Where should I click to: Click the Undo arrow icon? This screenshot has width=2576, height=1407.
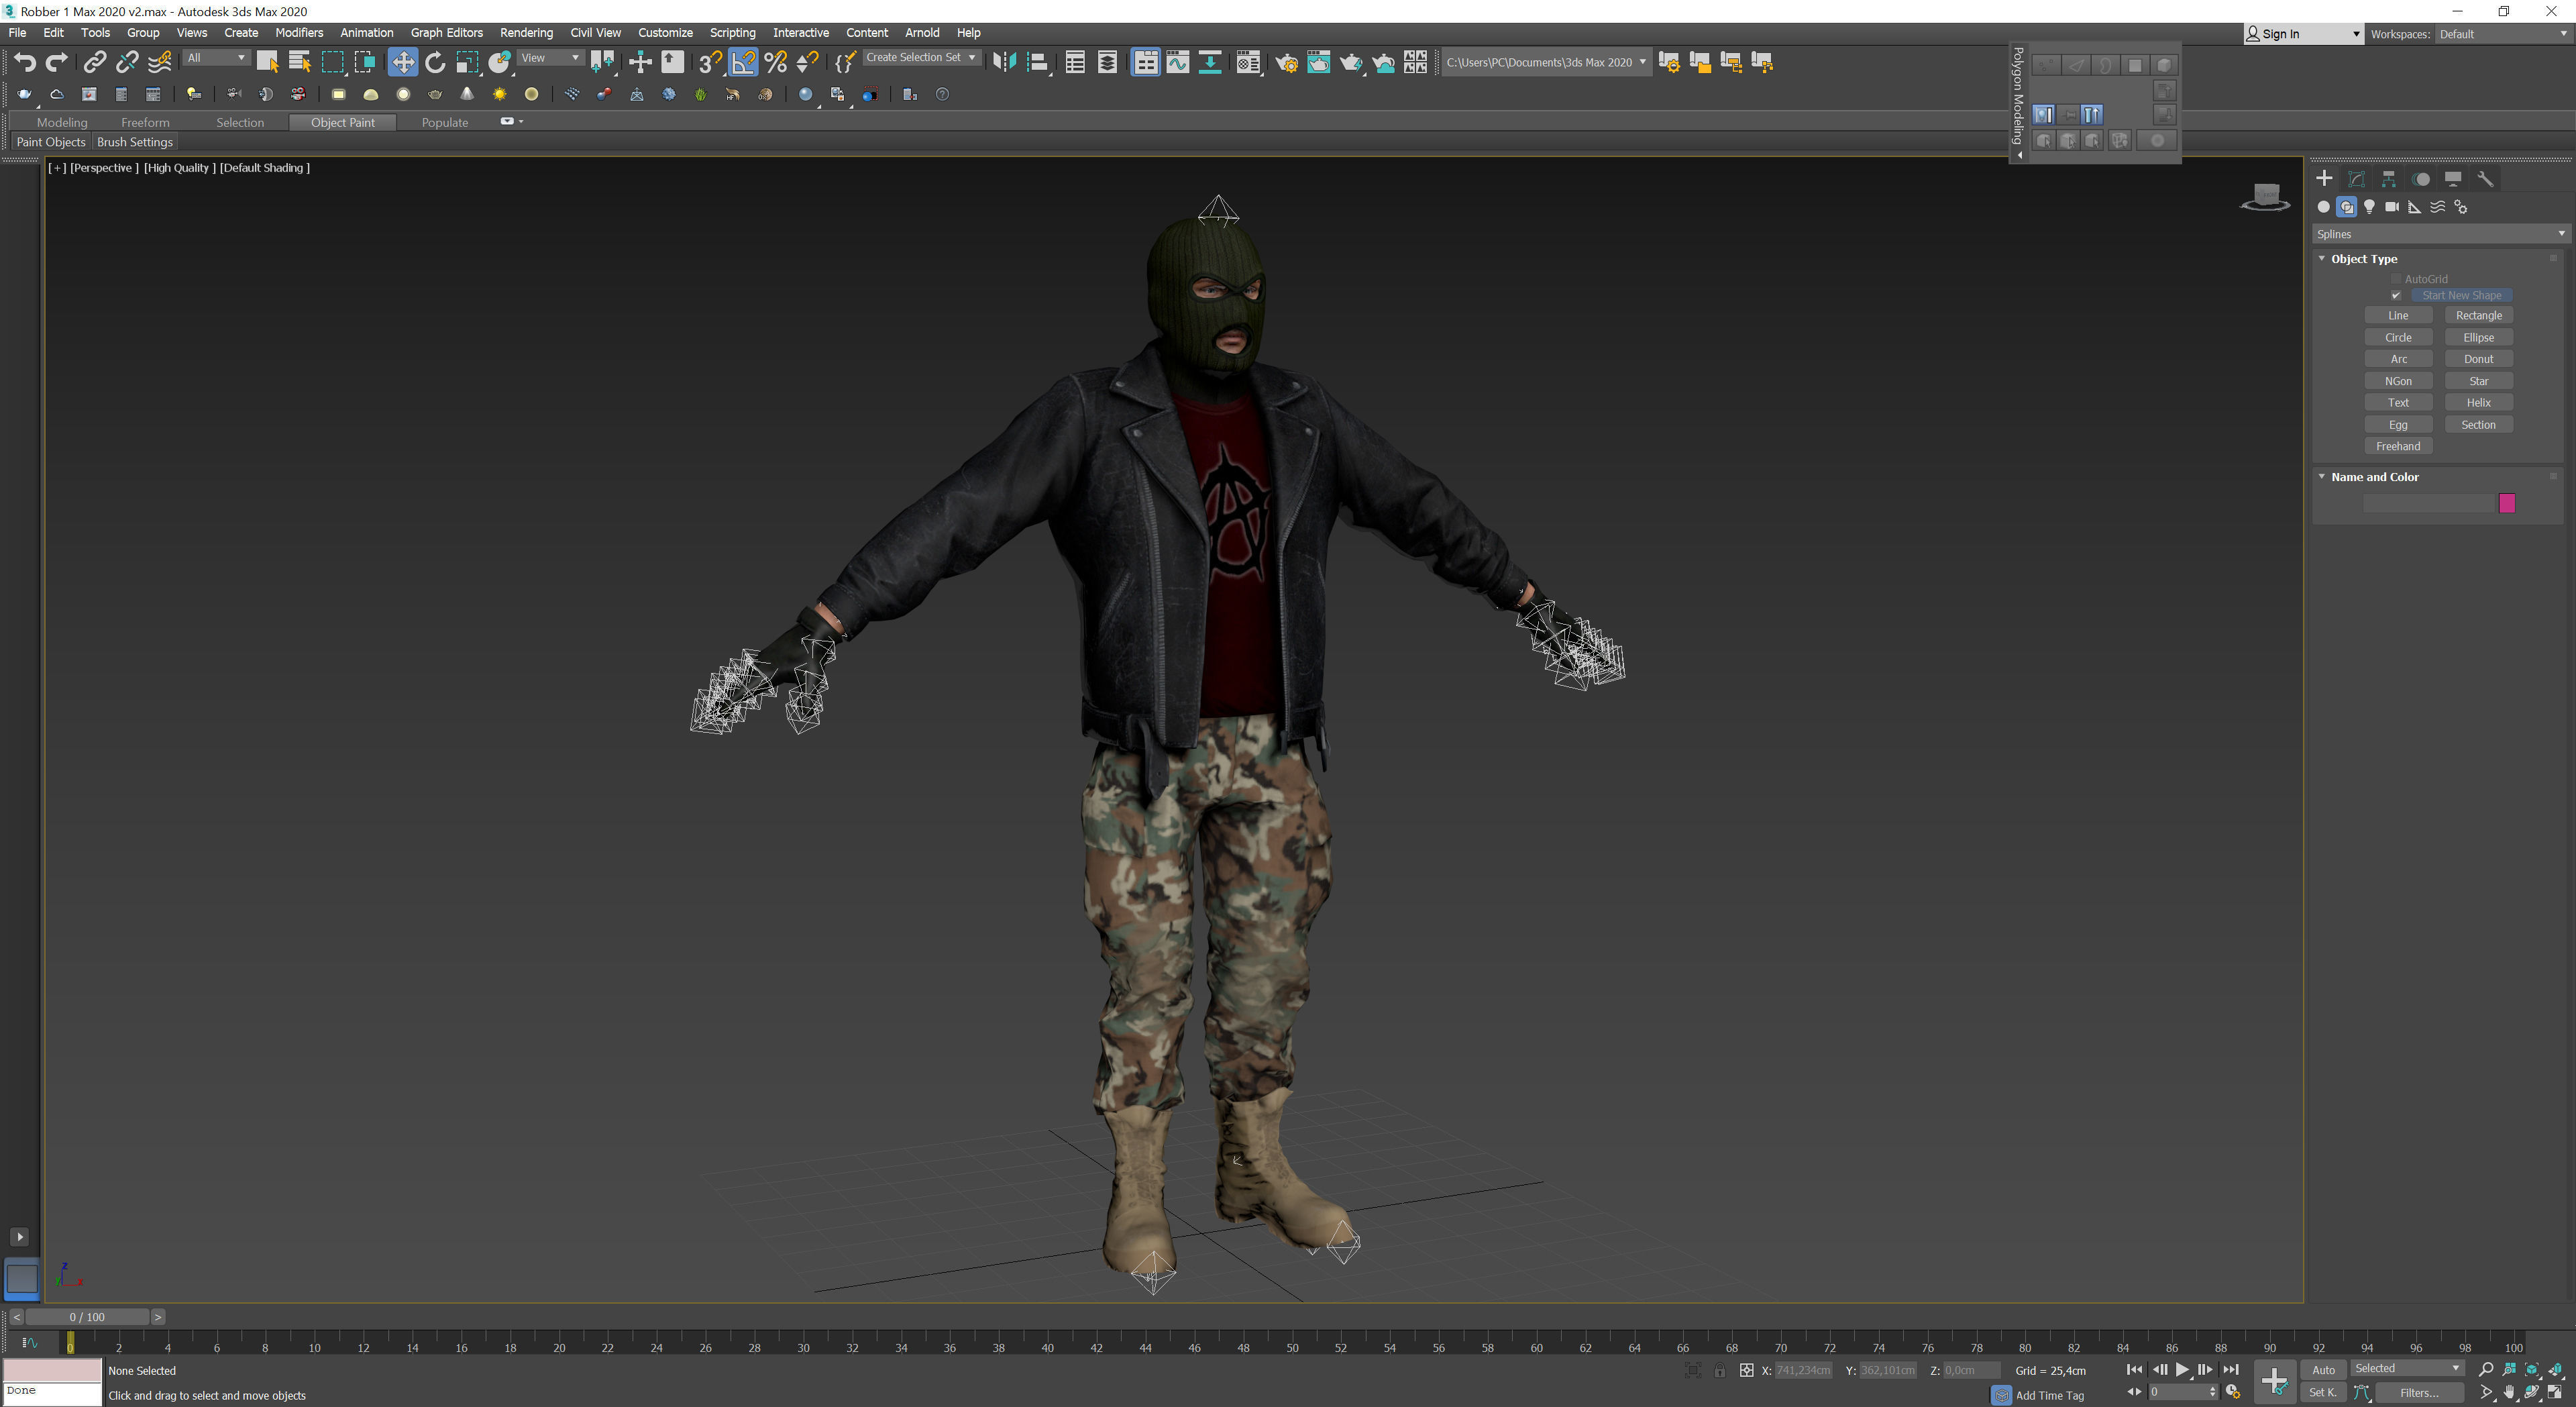(x=24, y=62)
